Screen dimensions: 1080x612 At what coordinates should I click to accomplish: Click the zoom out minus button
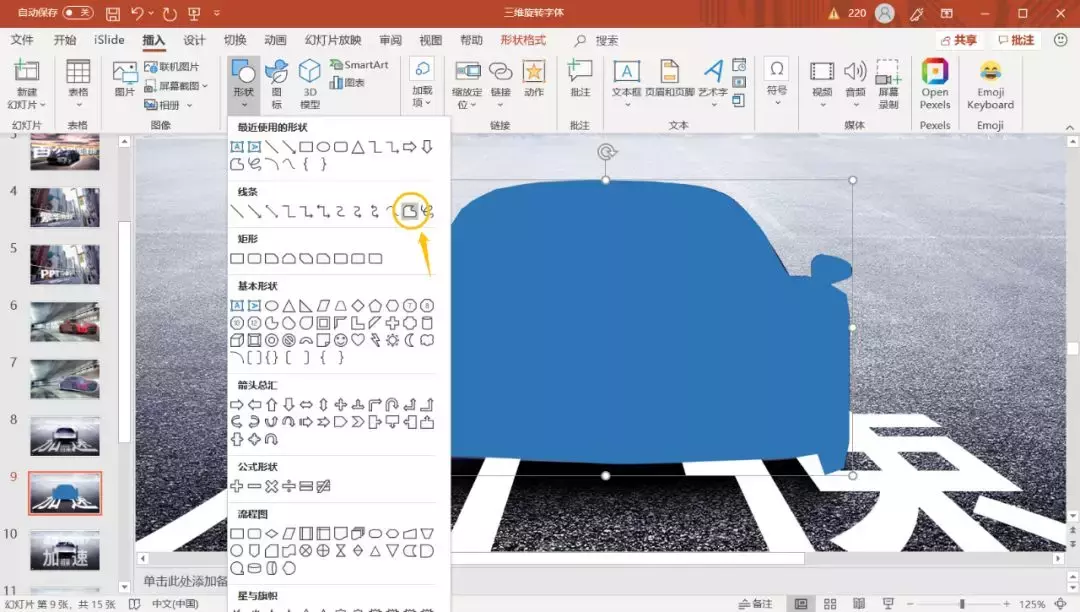[x=910, y=604]
